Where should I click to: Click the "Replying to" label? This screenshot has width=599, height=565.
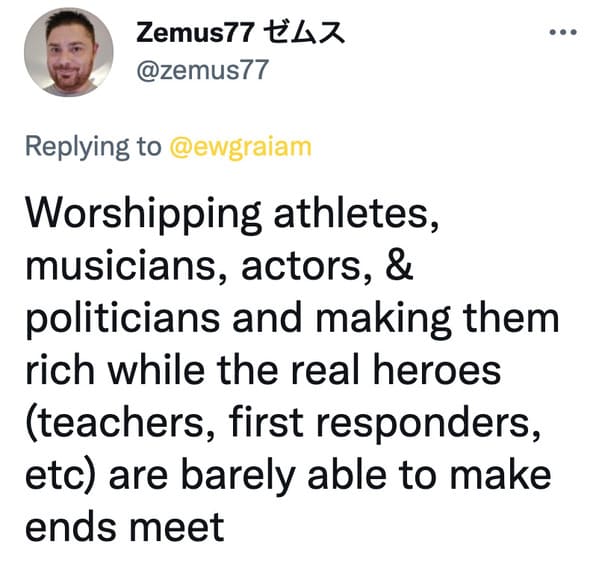(93, 147)
